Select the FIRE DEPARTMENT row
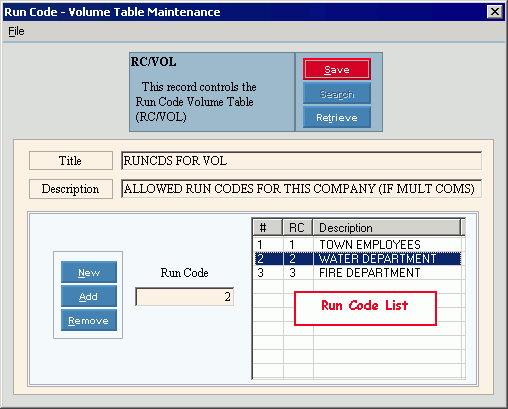Viewport: 508px width, 409px height. tap(358, 273)
